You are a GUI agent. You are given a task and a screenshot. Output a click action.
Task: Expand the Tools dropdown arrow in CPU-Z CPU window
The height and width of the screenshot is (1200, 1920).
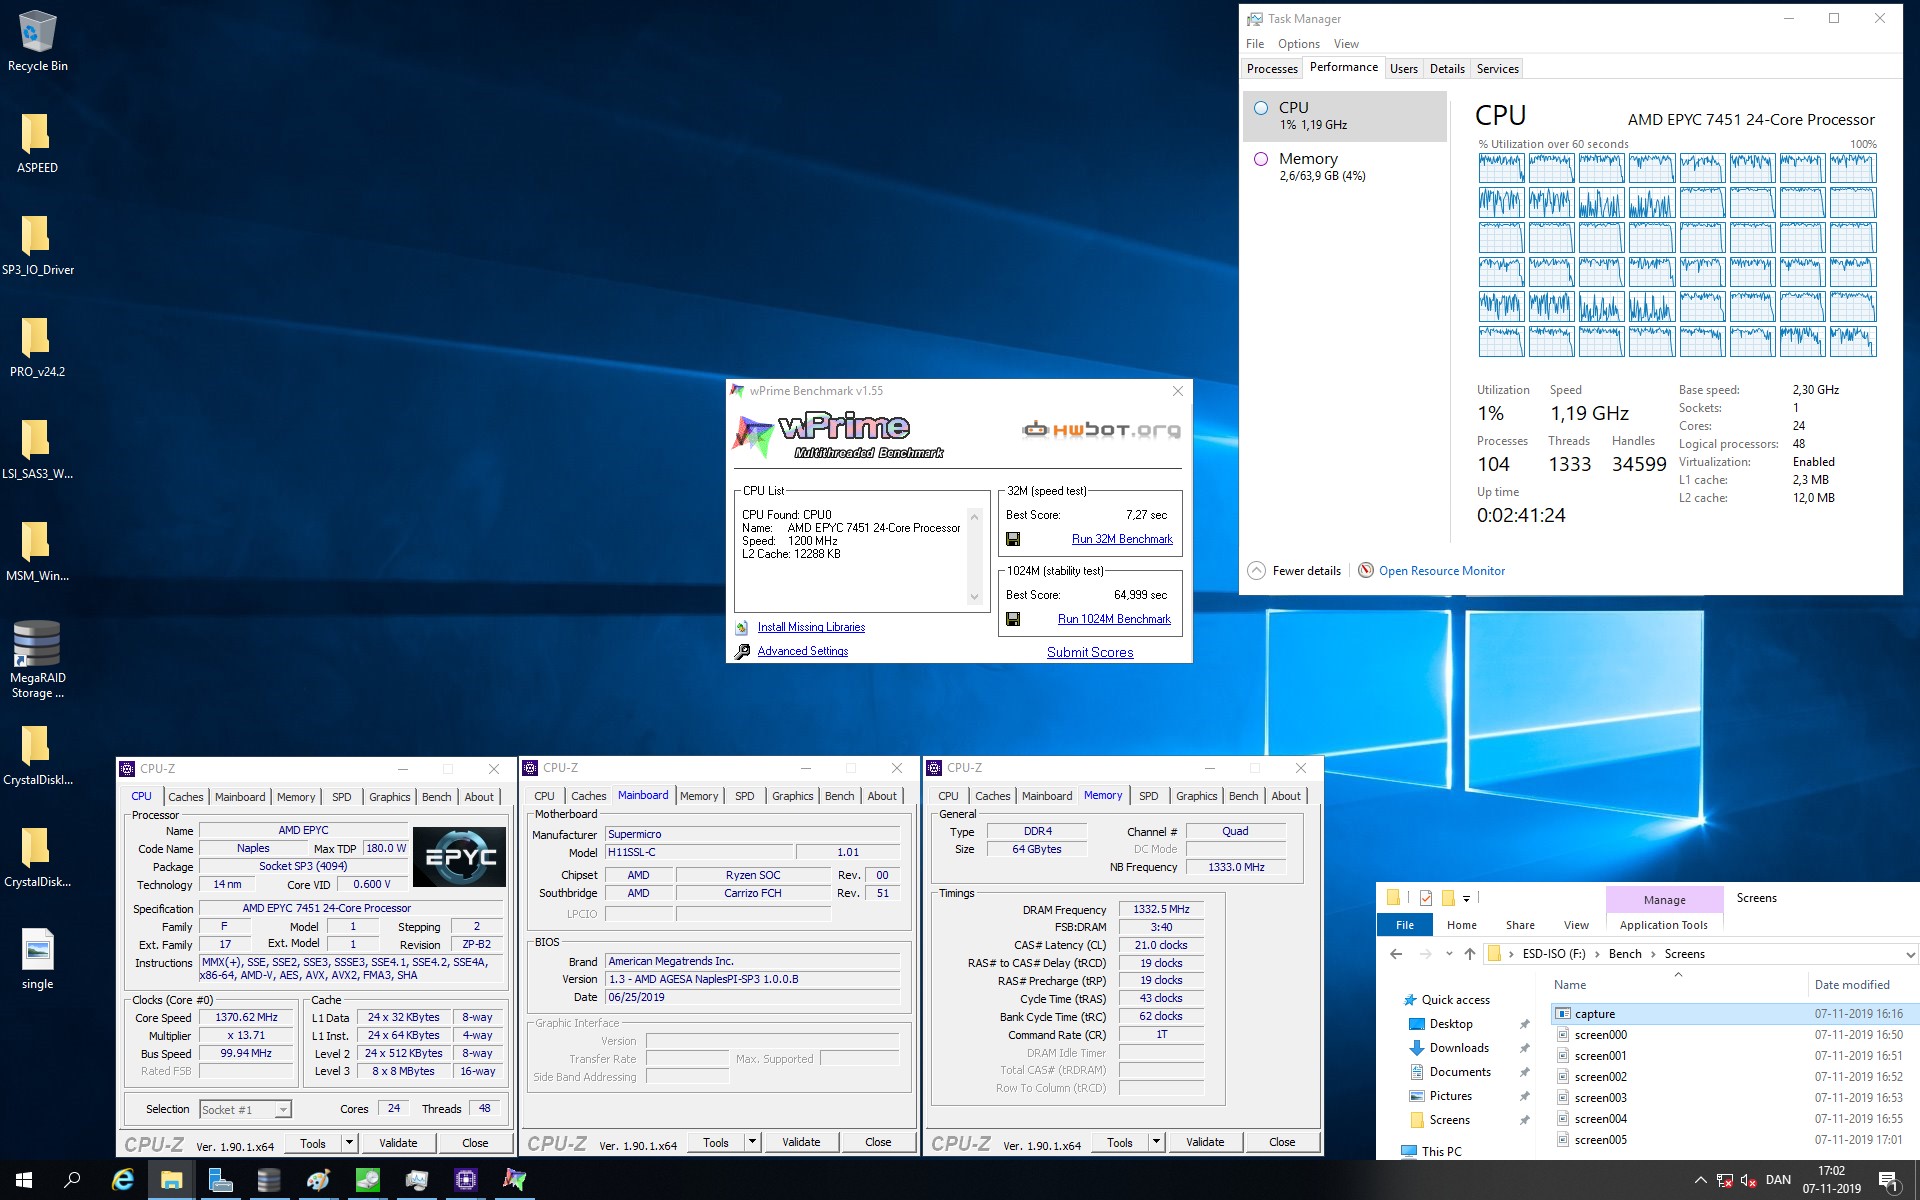(349, 1142)
